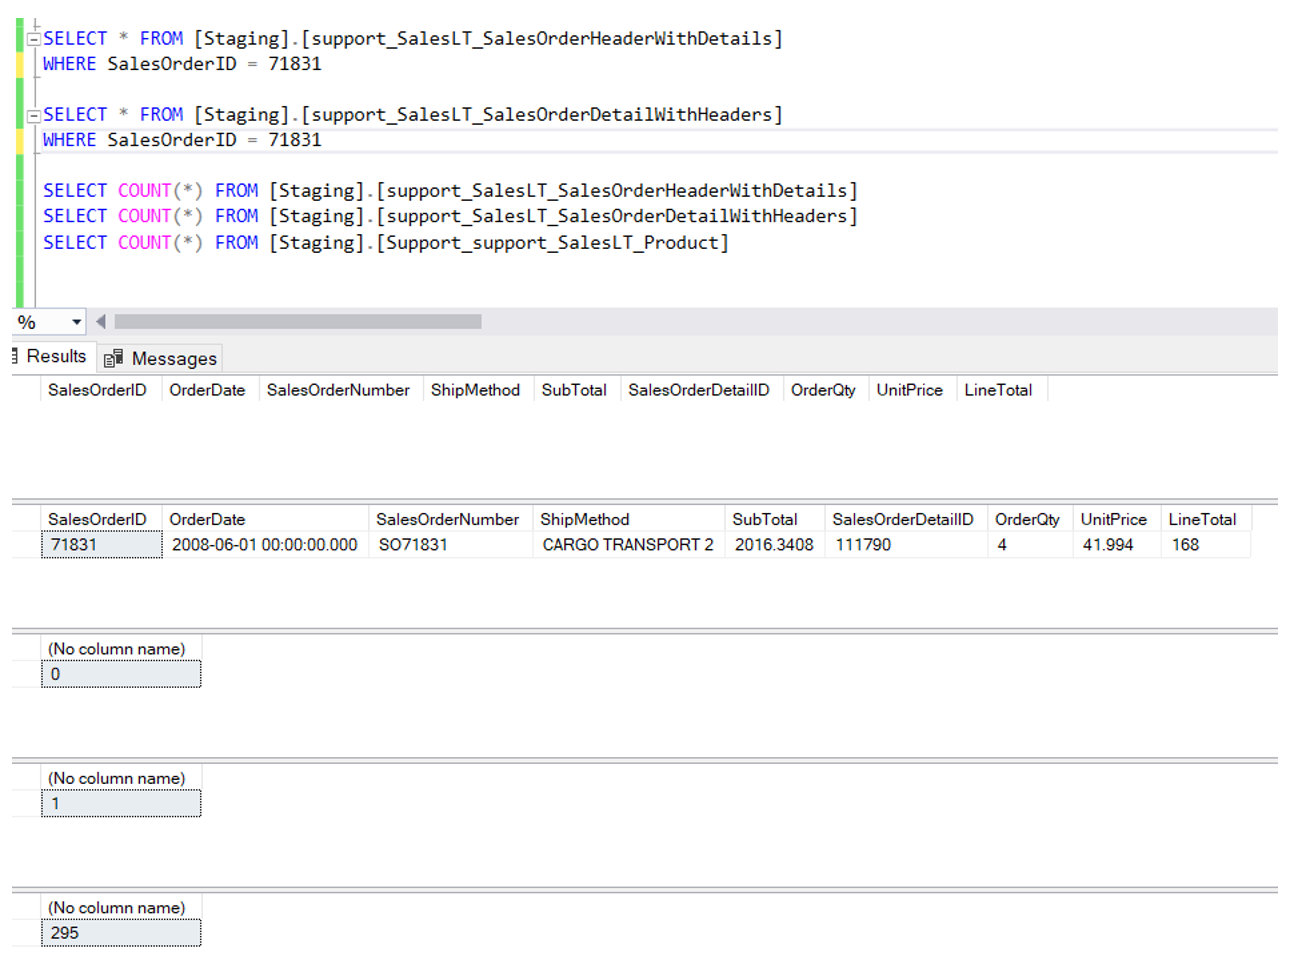
Task: Switch to the Messages tab
Action: [x=173, y=358]
